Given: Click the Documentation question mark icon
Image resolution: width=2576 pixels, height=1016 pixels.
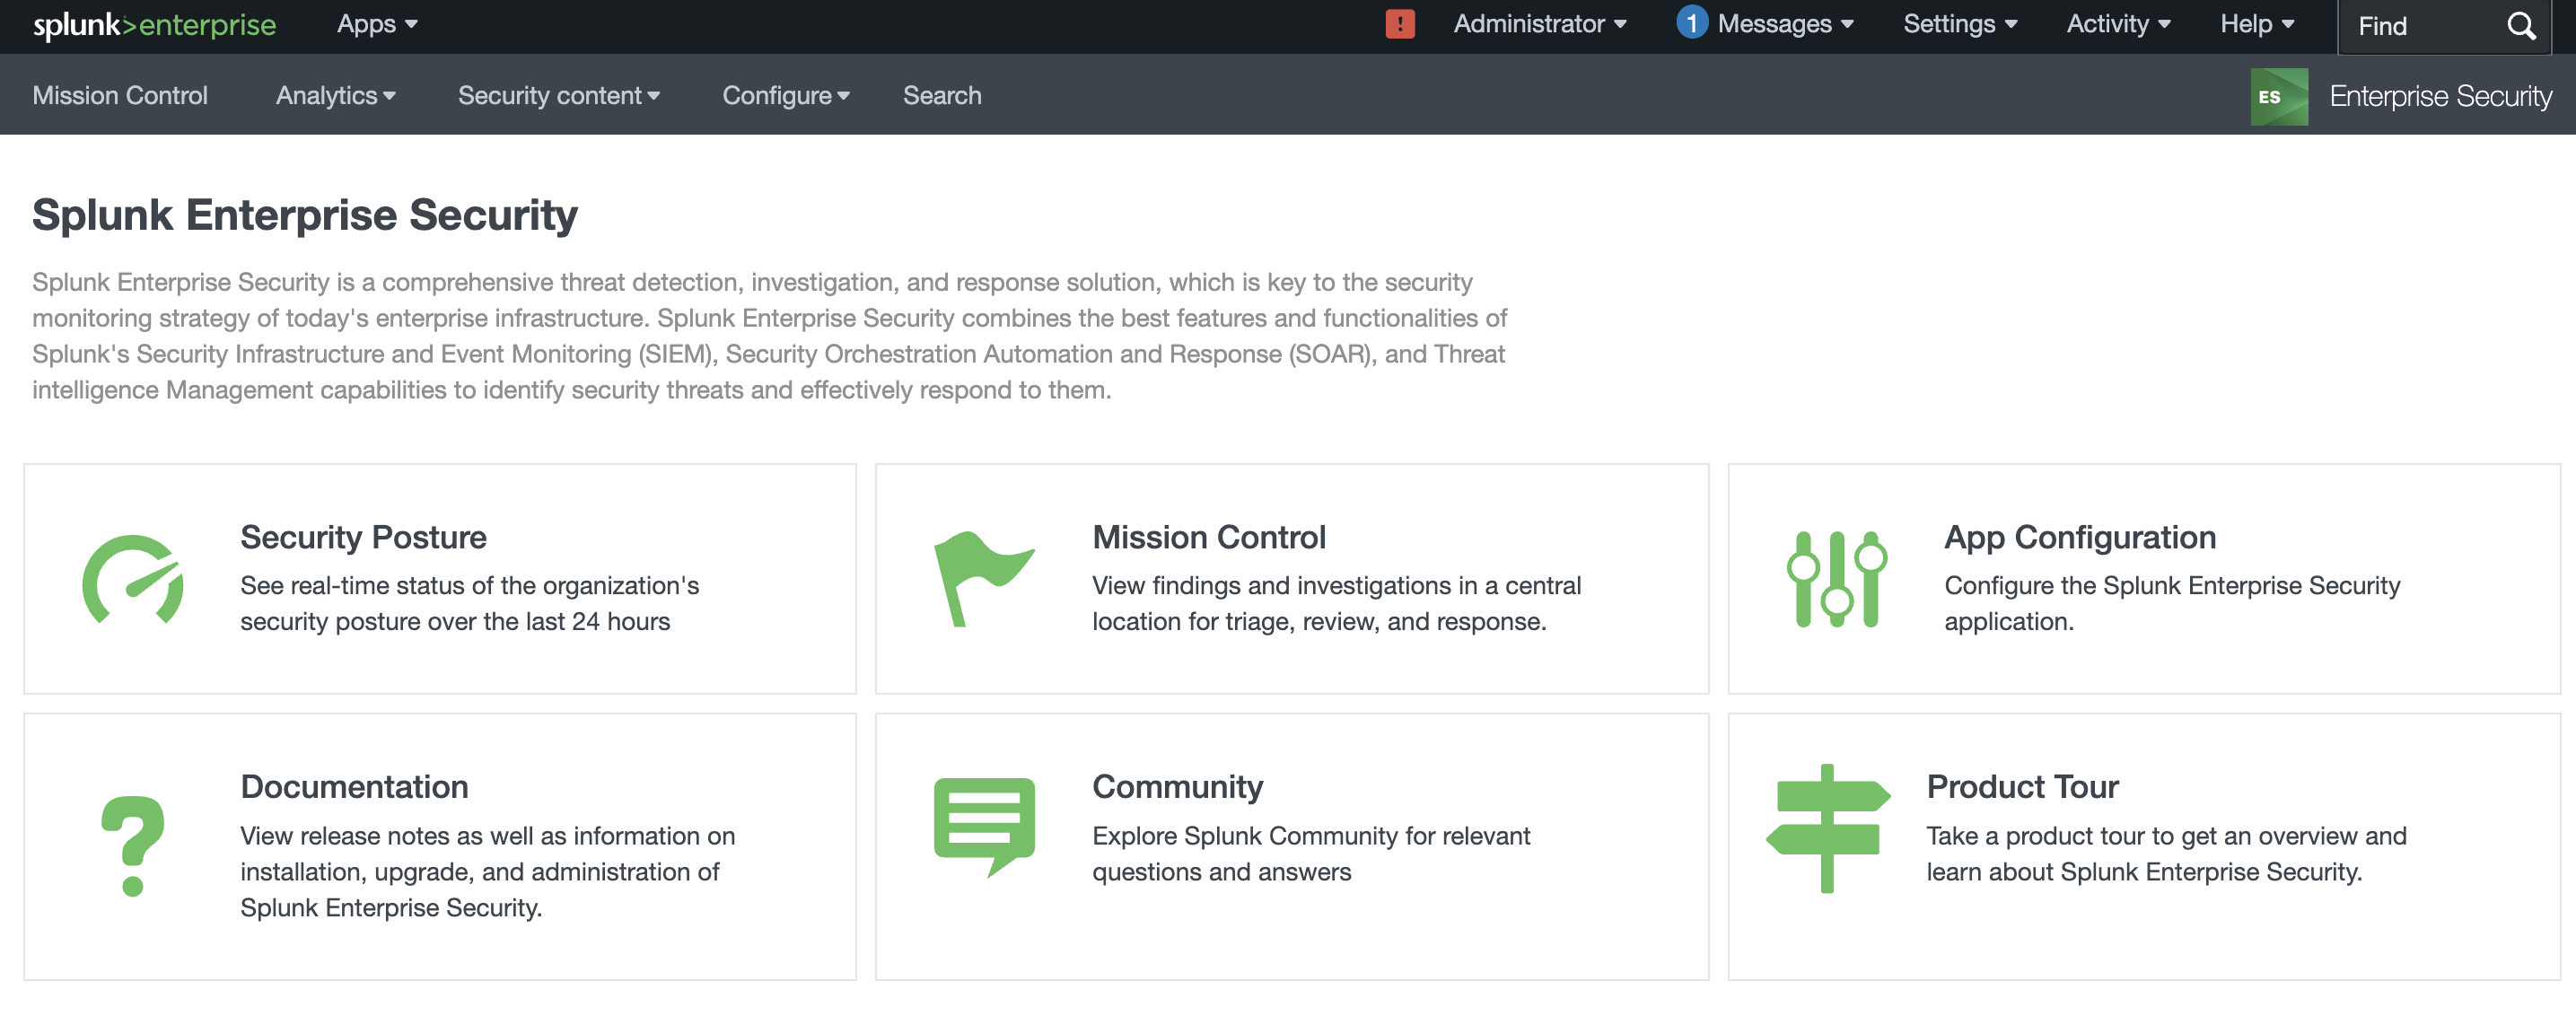Looking at the screenshot, I should tap(133, 845).
